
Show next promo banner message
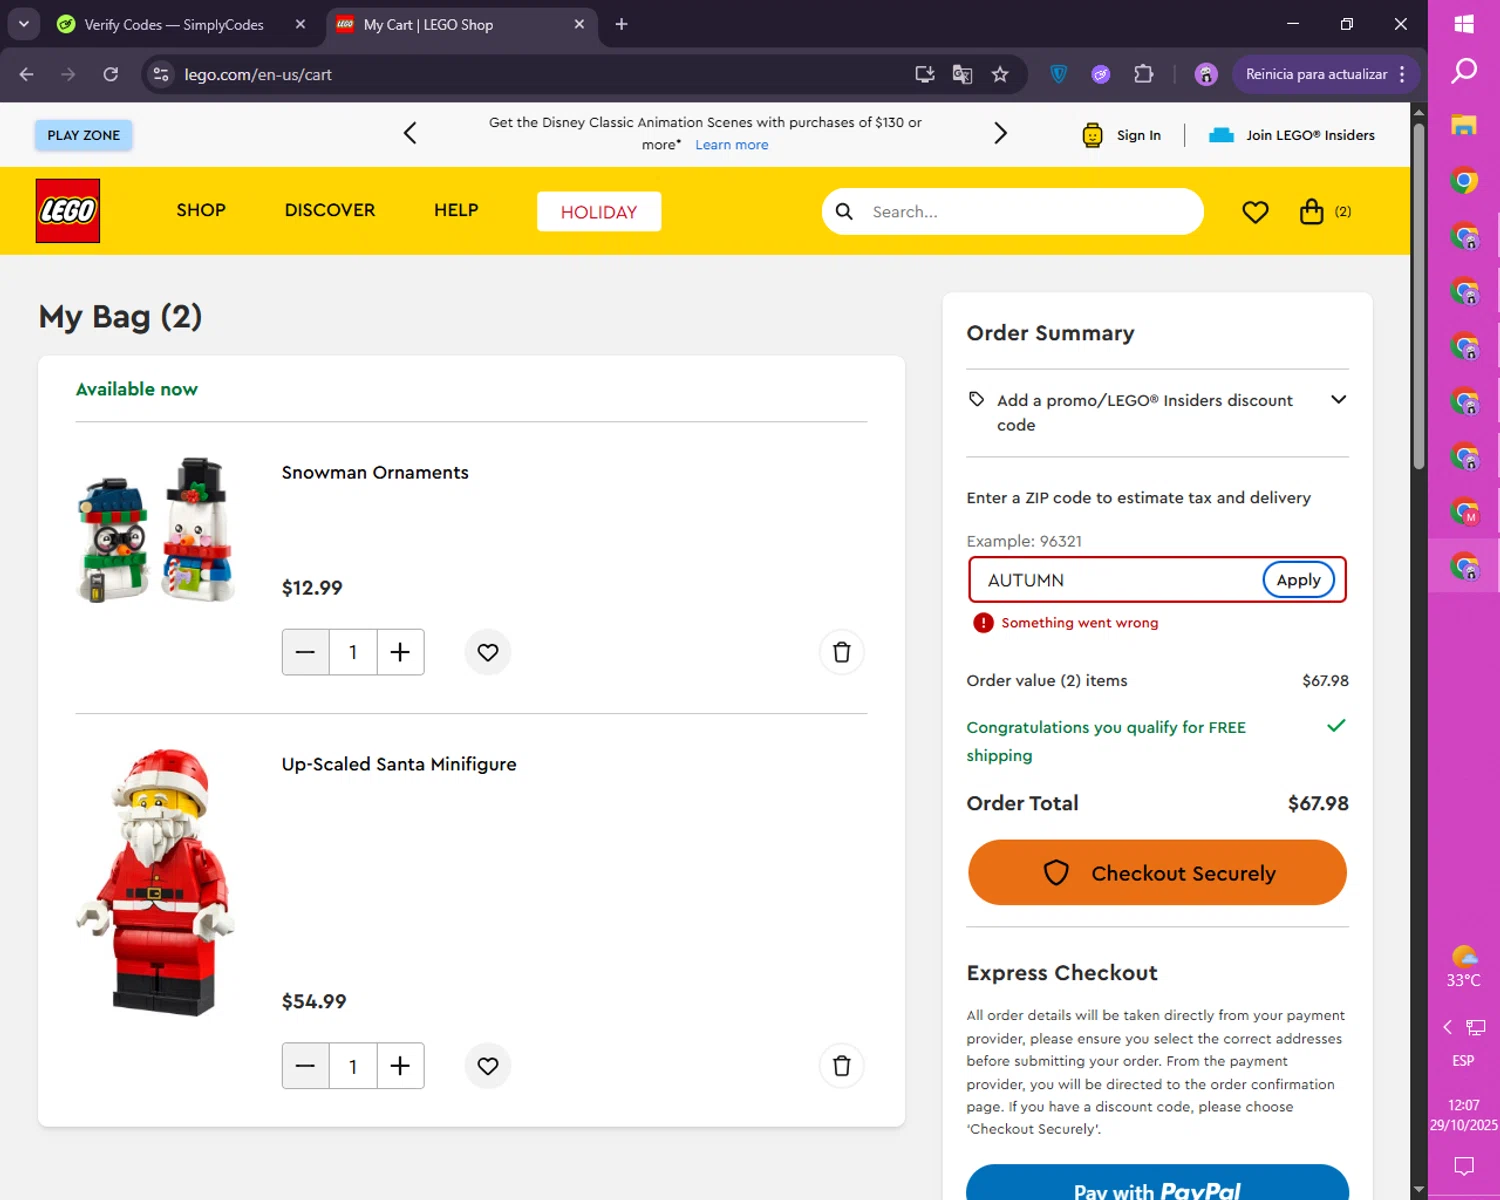point(1000,133)
